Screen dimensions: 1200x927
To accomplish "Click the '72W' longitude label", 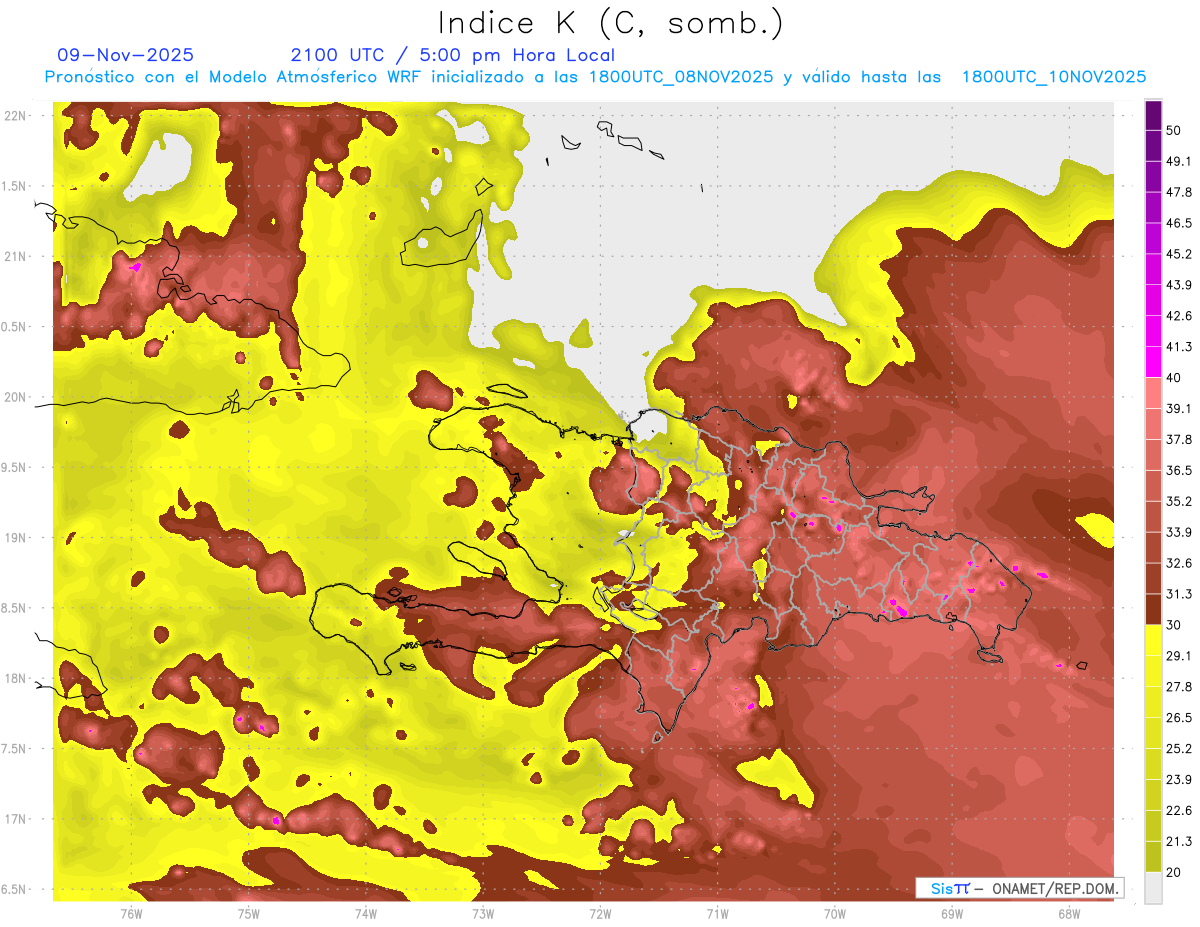I will [600, 913].
